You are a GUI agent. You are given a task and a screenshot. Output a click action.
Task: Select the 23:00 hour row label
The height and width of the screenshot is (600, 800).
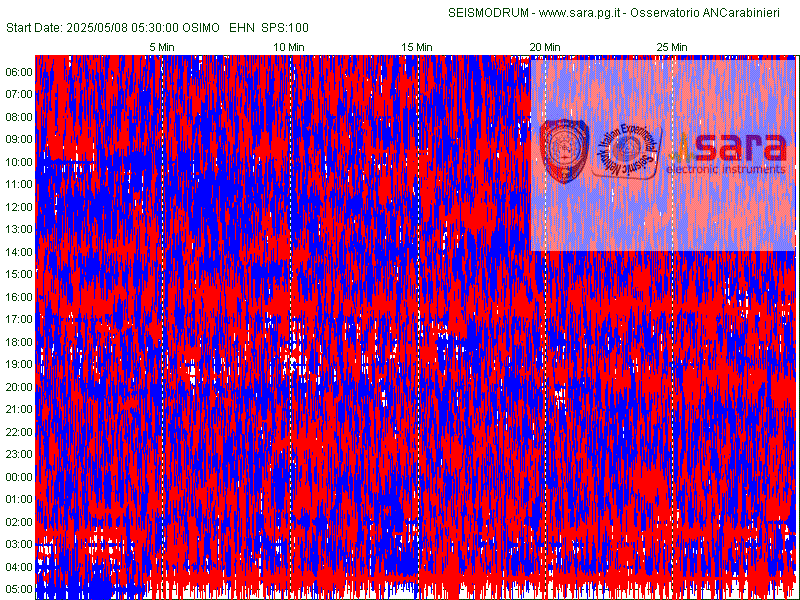point(19,454)
